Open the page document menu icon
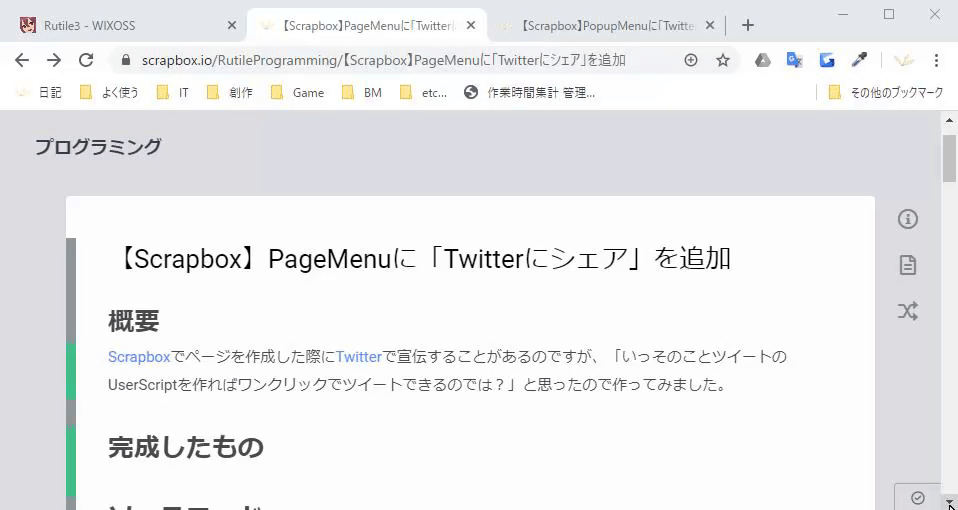Screen dimensions: 958x510 coord(908,265)
